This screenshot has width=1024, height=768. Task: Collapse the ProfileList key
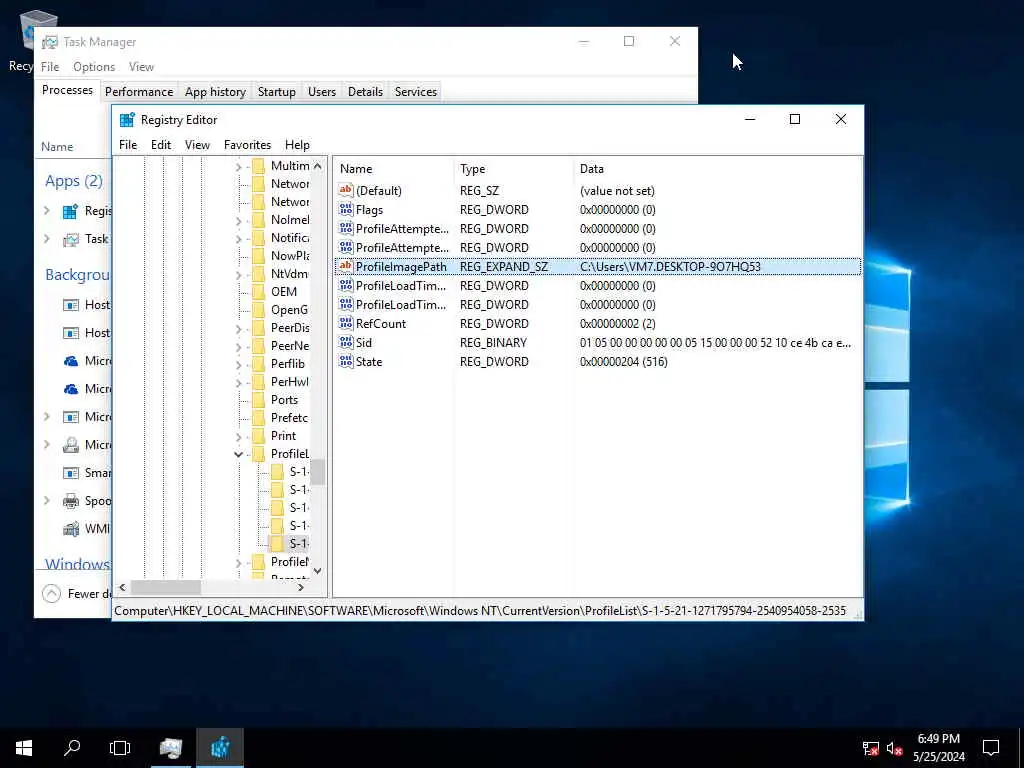tap(238, 454)
